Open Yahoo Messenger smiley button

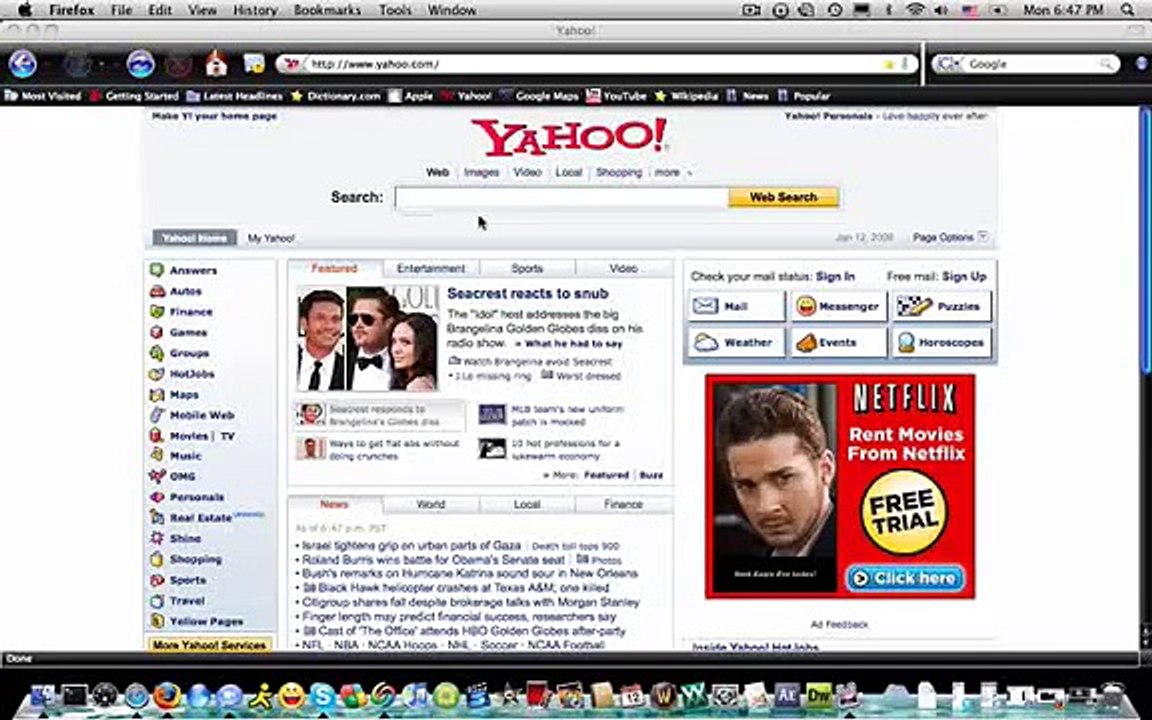pos(838,306)
